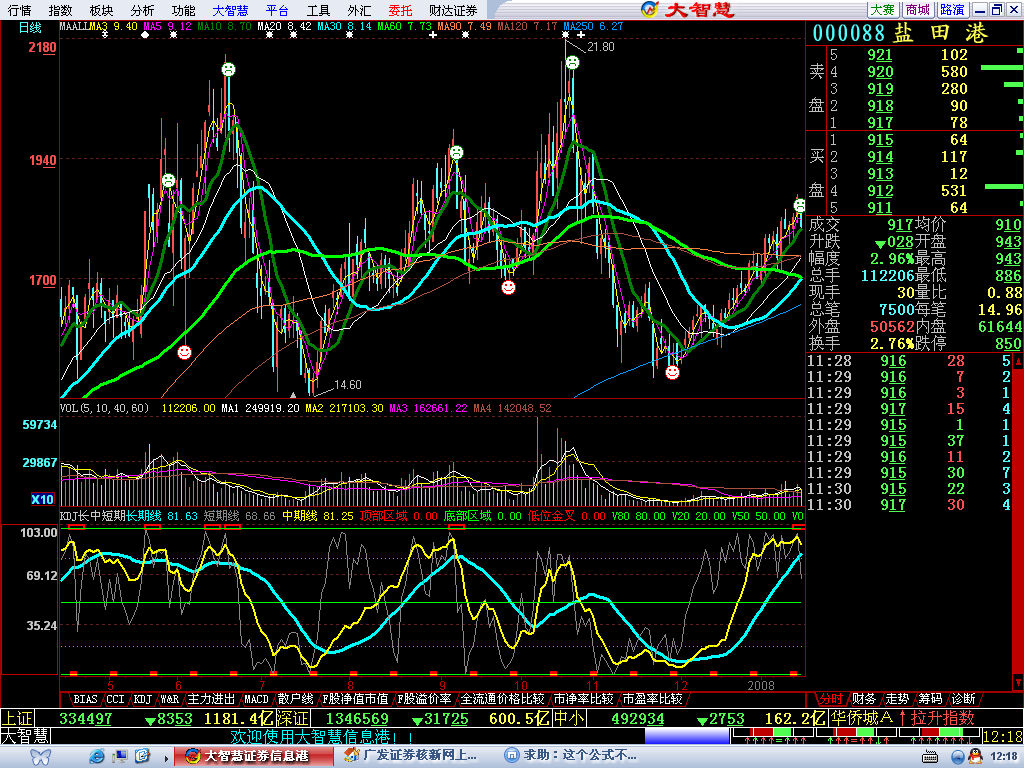The image size is (1024, 768).
Task: Switch to the KDJ indicator tab
Action: tap(143, 699)
